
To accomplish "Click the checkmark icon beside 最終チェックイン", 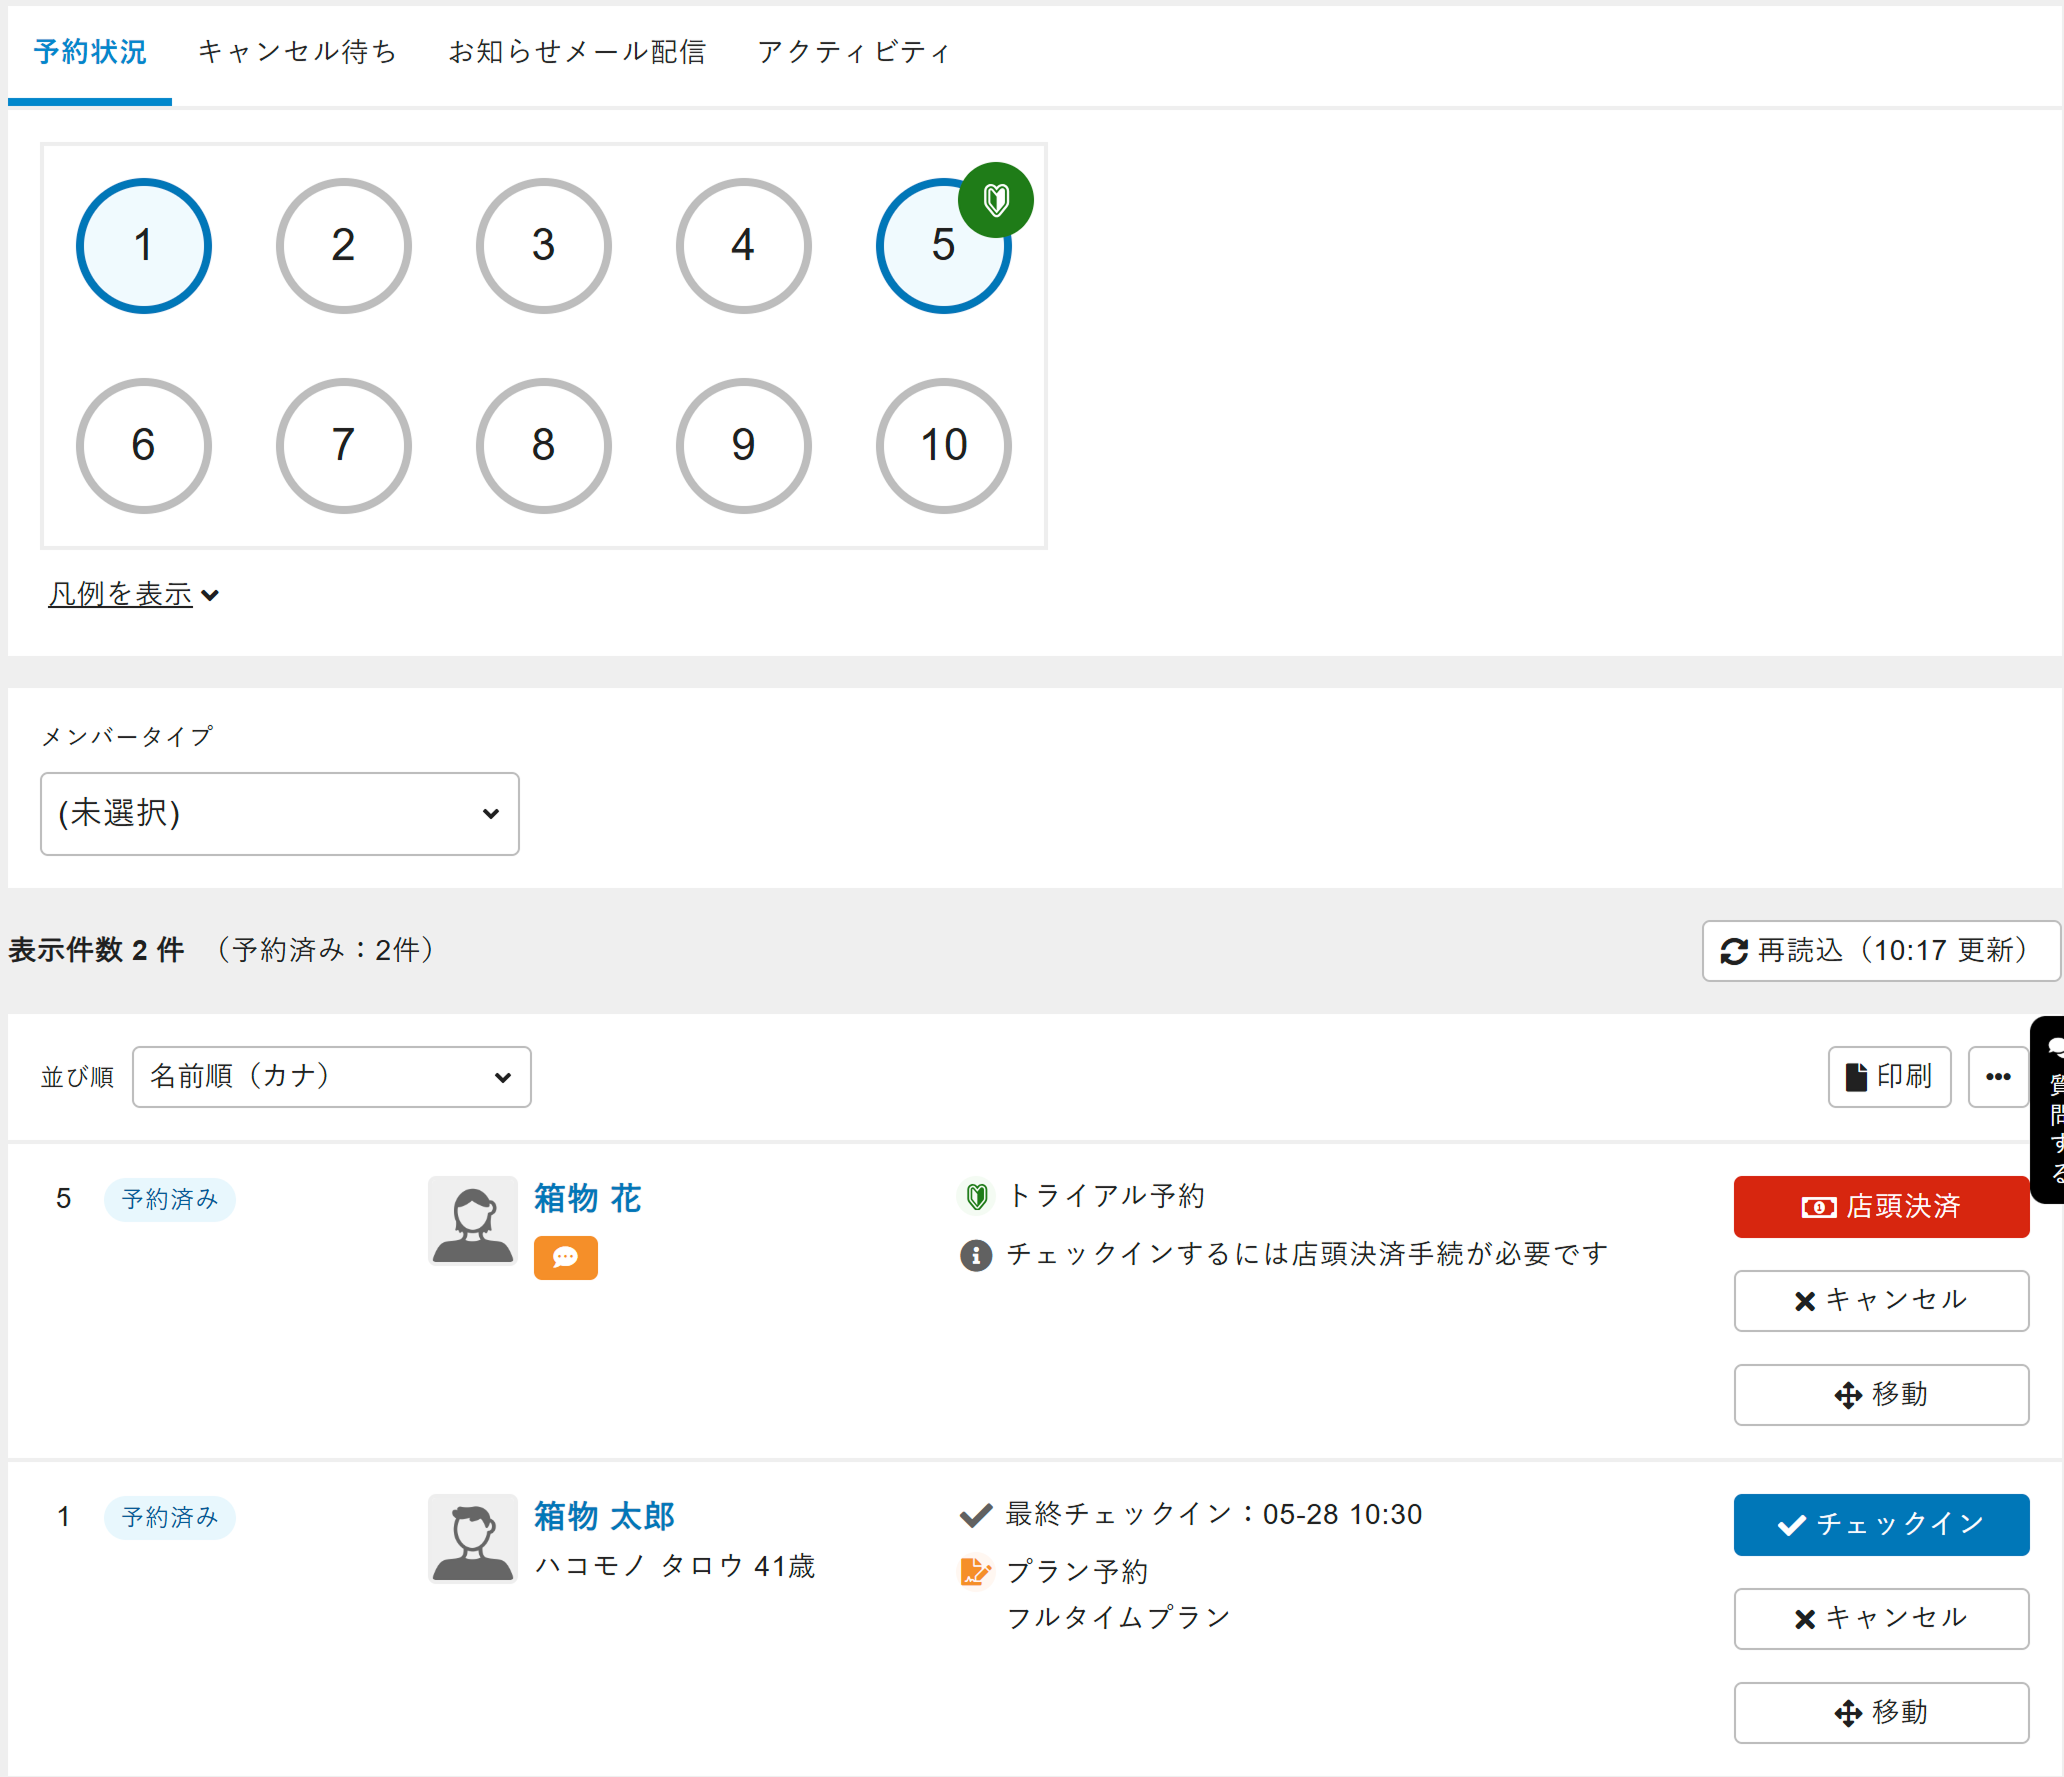I will pos(976,1516).
